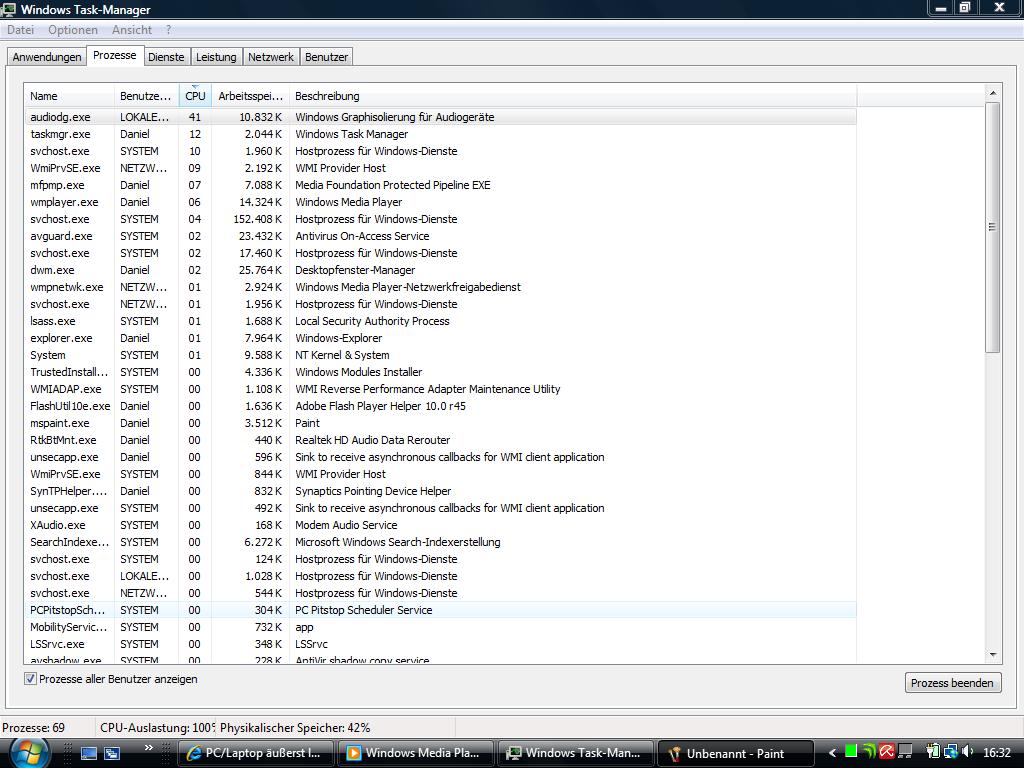
Task: Select the taskmgr.exe process row
Action: tap(440, 134)
